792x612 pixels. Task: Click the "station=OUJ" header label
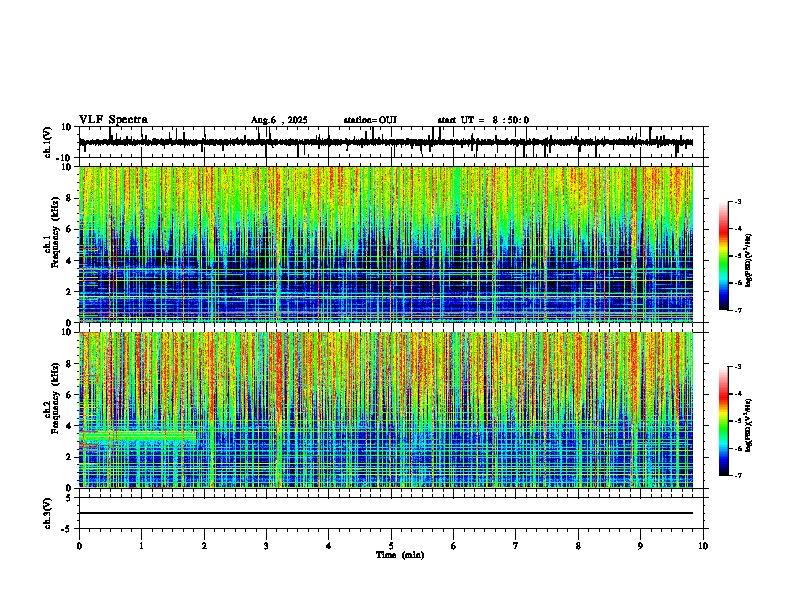pyautogui.click(x=370, y=120)
